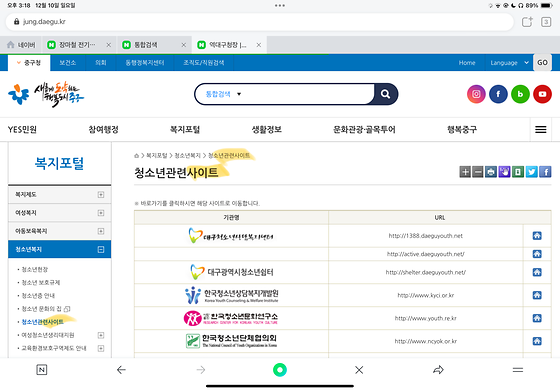Open 통합검색 search category dropdown
The image size is (560, 391).
pos(224,94)
